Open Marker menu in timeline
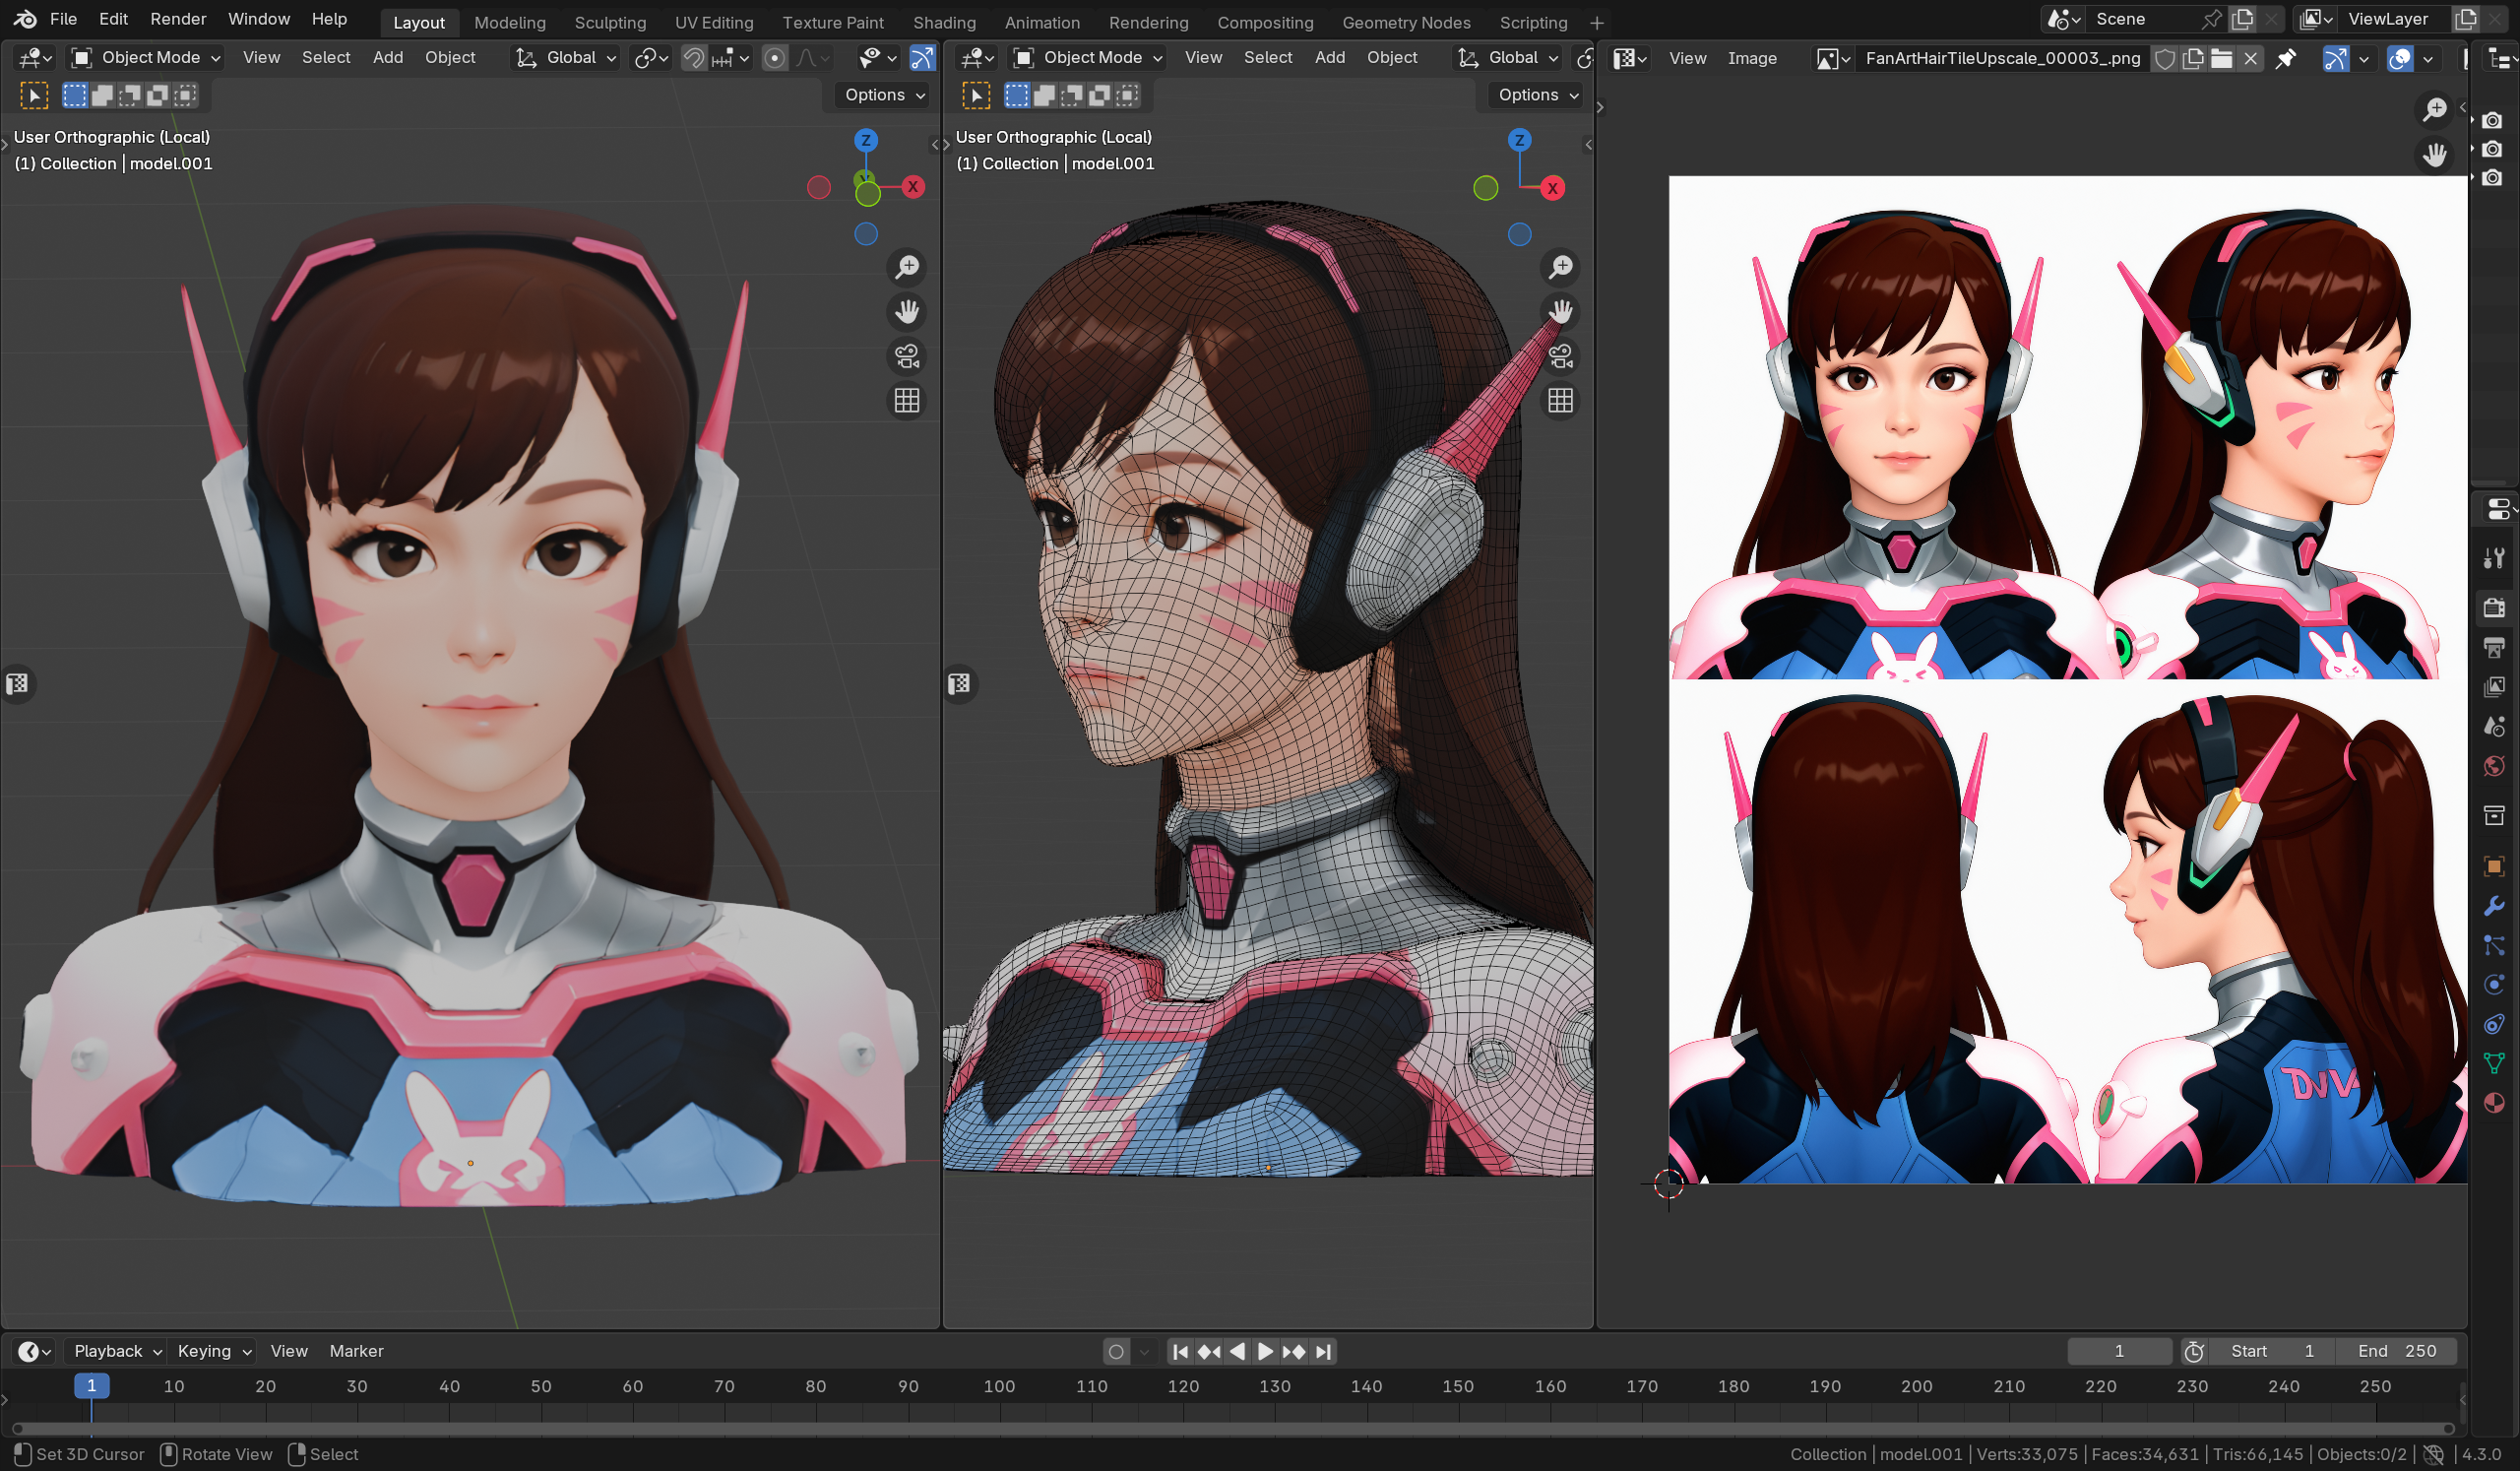Viewport: 2520px width, 1471px height. tap(357, 1352)
